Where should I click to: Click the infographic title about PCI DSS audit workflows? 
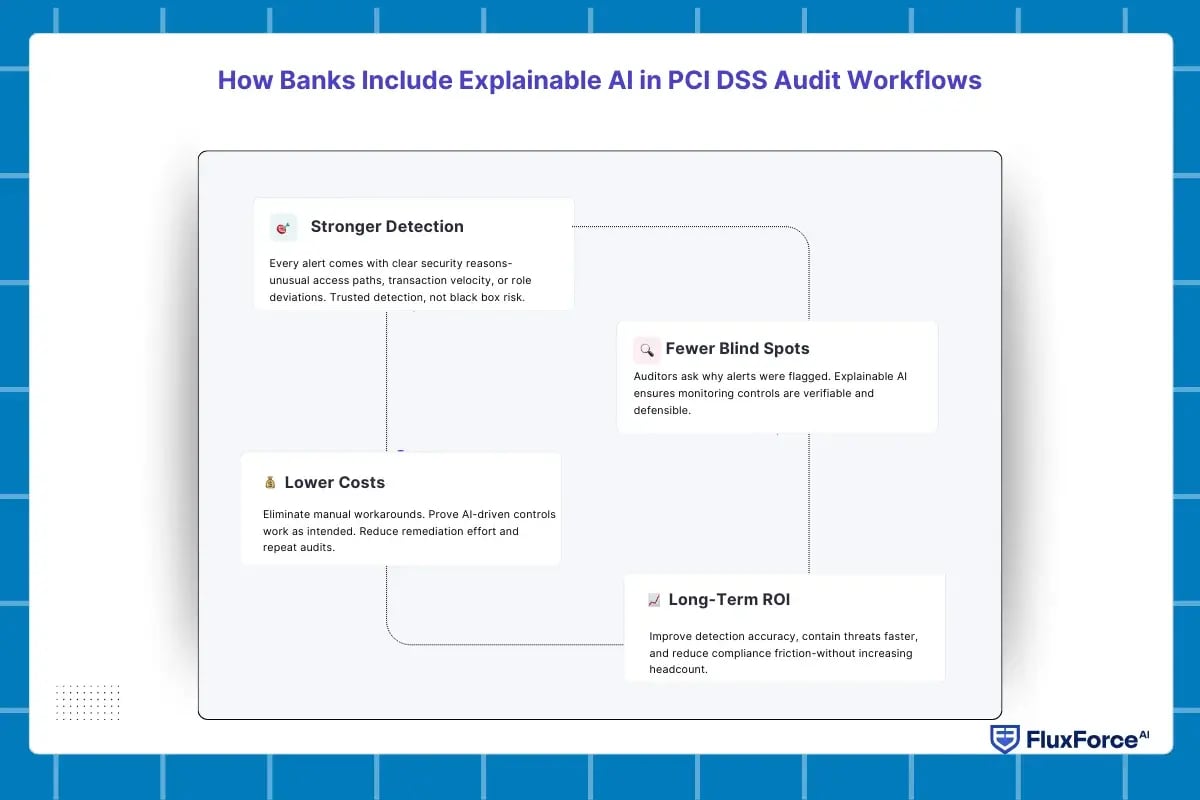pos(599,80)
